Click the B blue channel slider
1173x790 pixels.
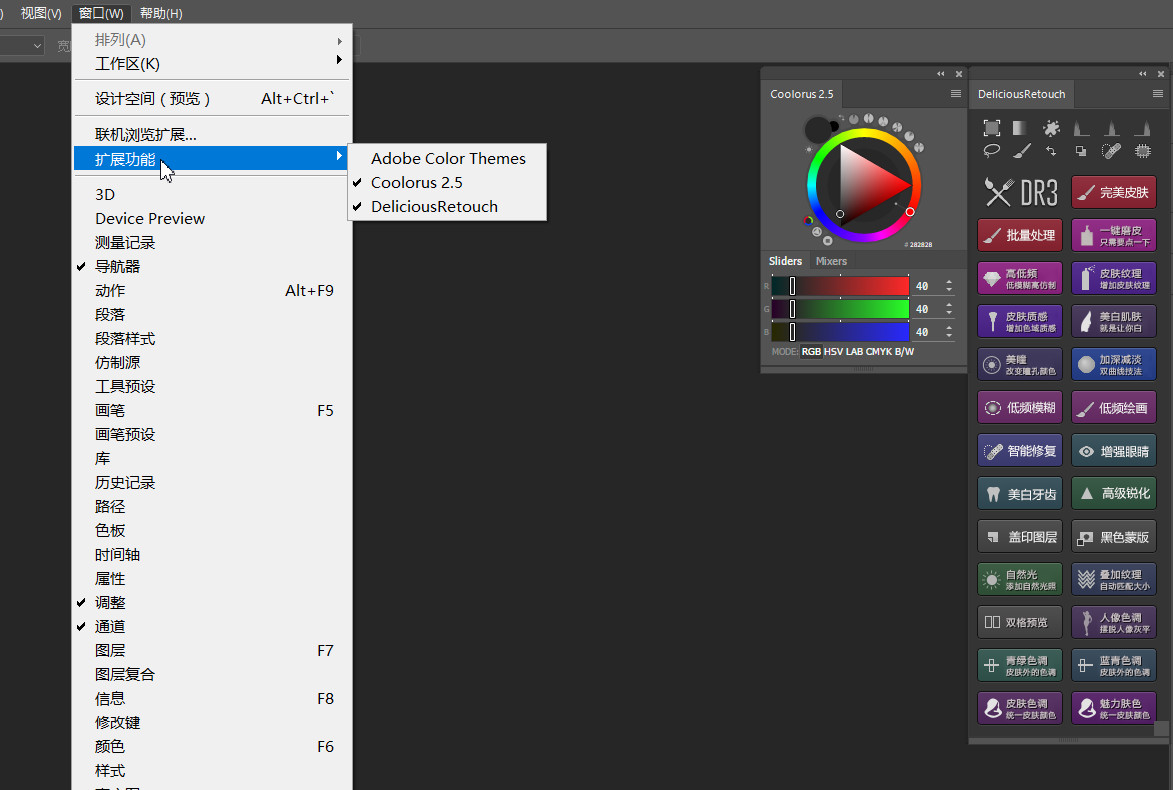(x=840, y=331)
